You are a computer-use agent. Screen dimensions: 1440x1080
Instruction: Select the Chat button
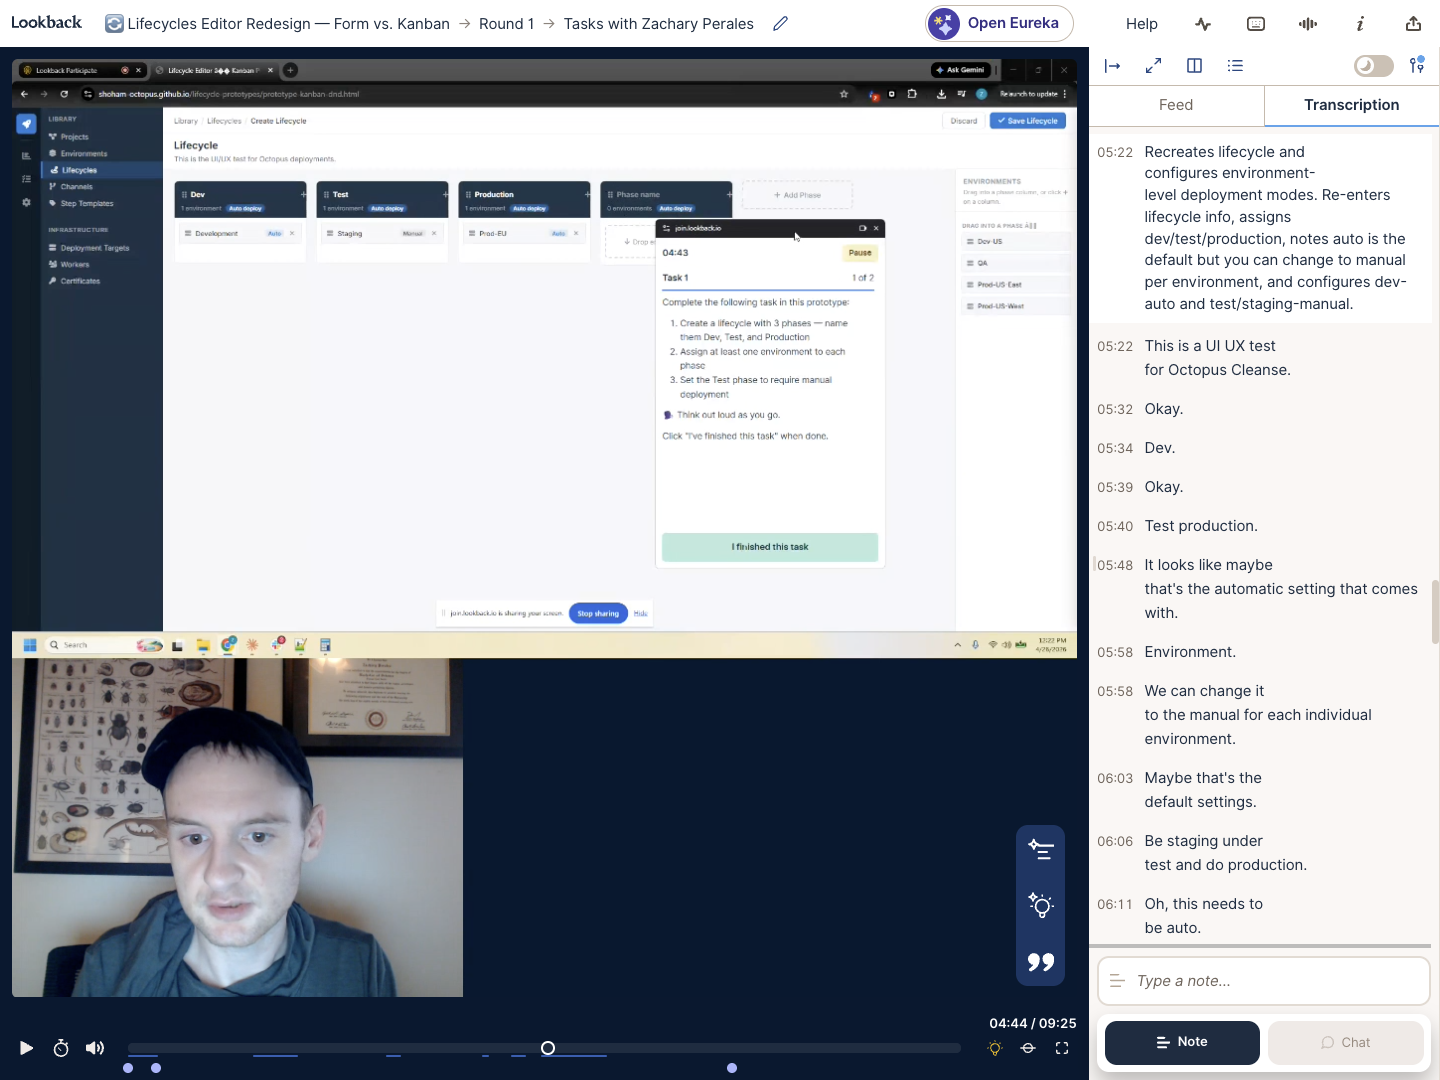tap(1345, 1042)
